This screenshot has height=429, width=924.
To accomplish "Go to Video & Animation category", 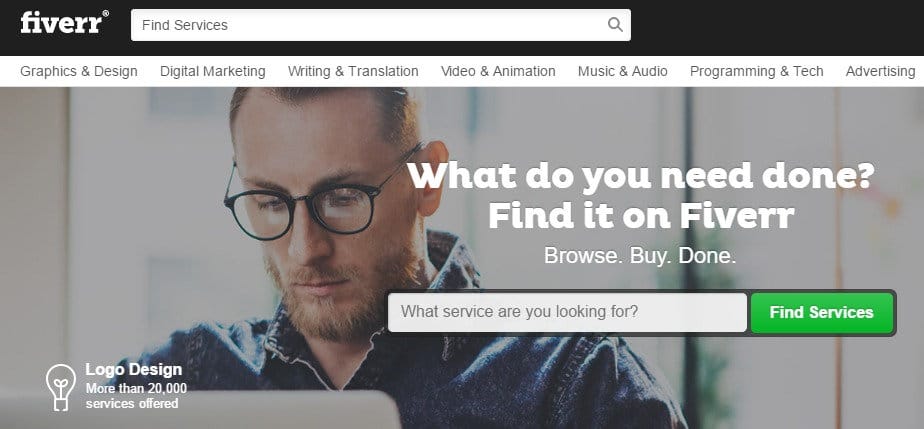I will [498, 71].
